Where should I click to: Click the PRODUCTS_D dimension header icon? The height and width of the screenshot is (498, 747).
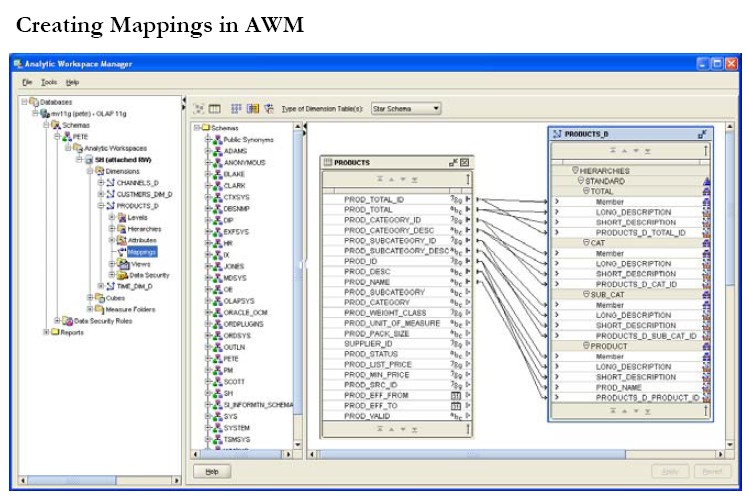click(557, 133)
